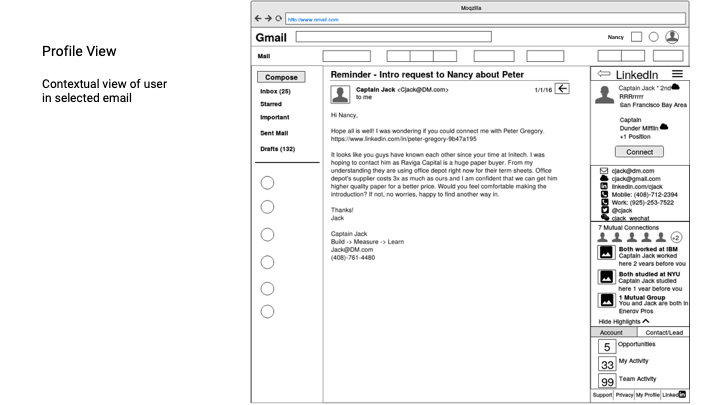Click the Connect button in LinkedIn panel
The height and width of the screenshot is (405, 720).
click(639, 152)
